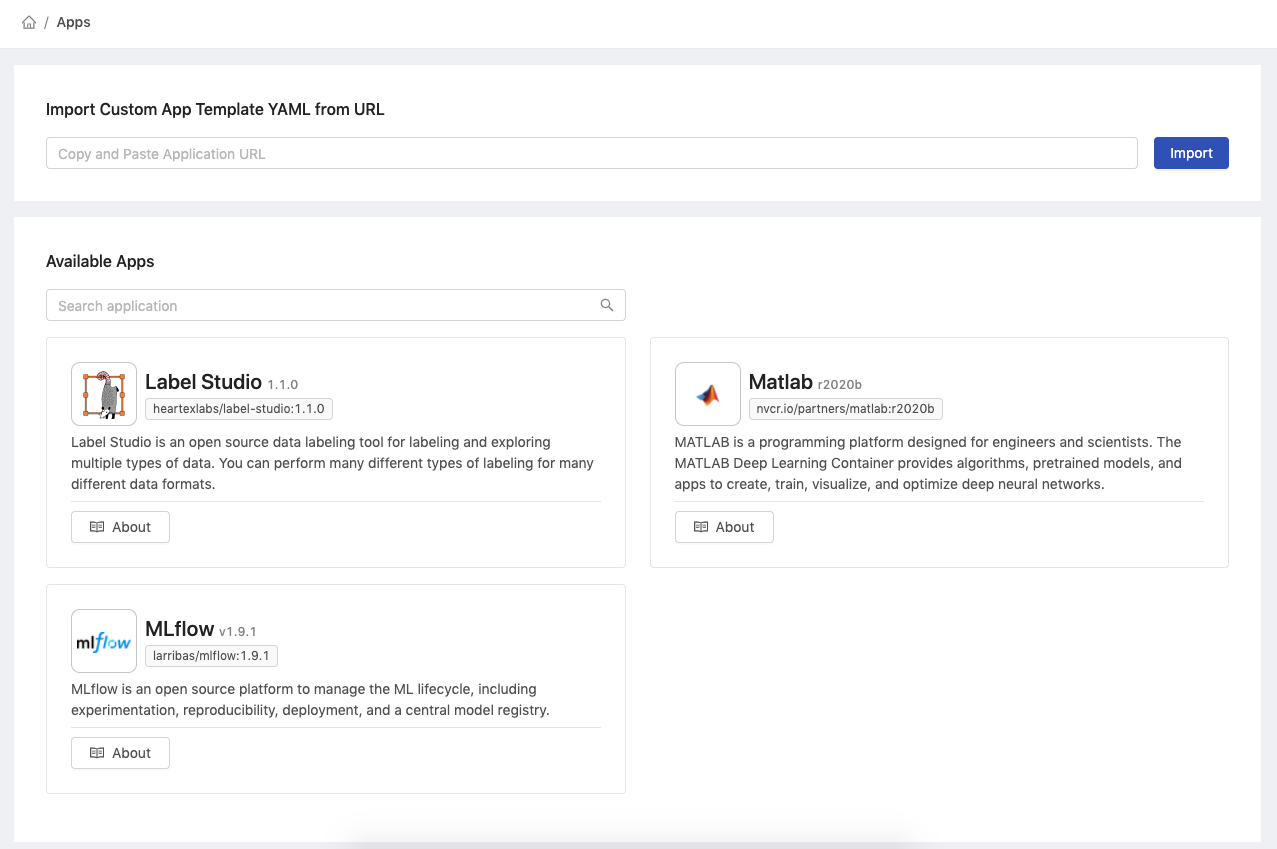This screenshot has width=1277, height=849.
Task: Click the search magnifier icon
Action: point(607,305)
